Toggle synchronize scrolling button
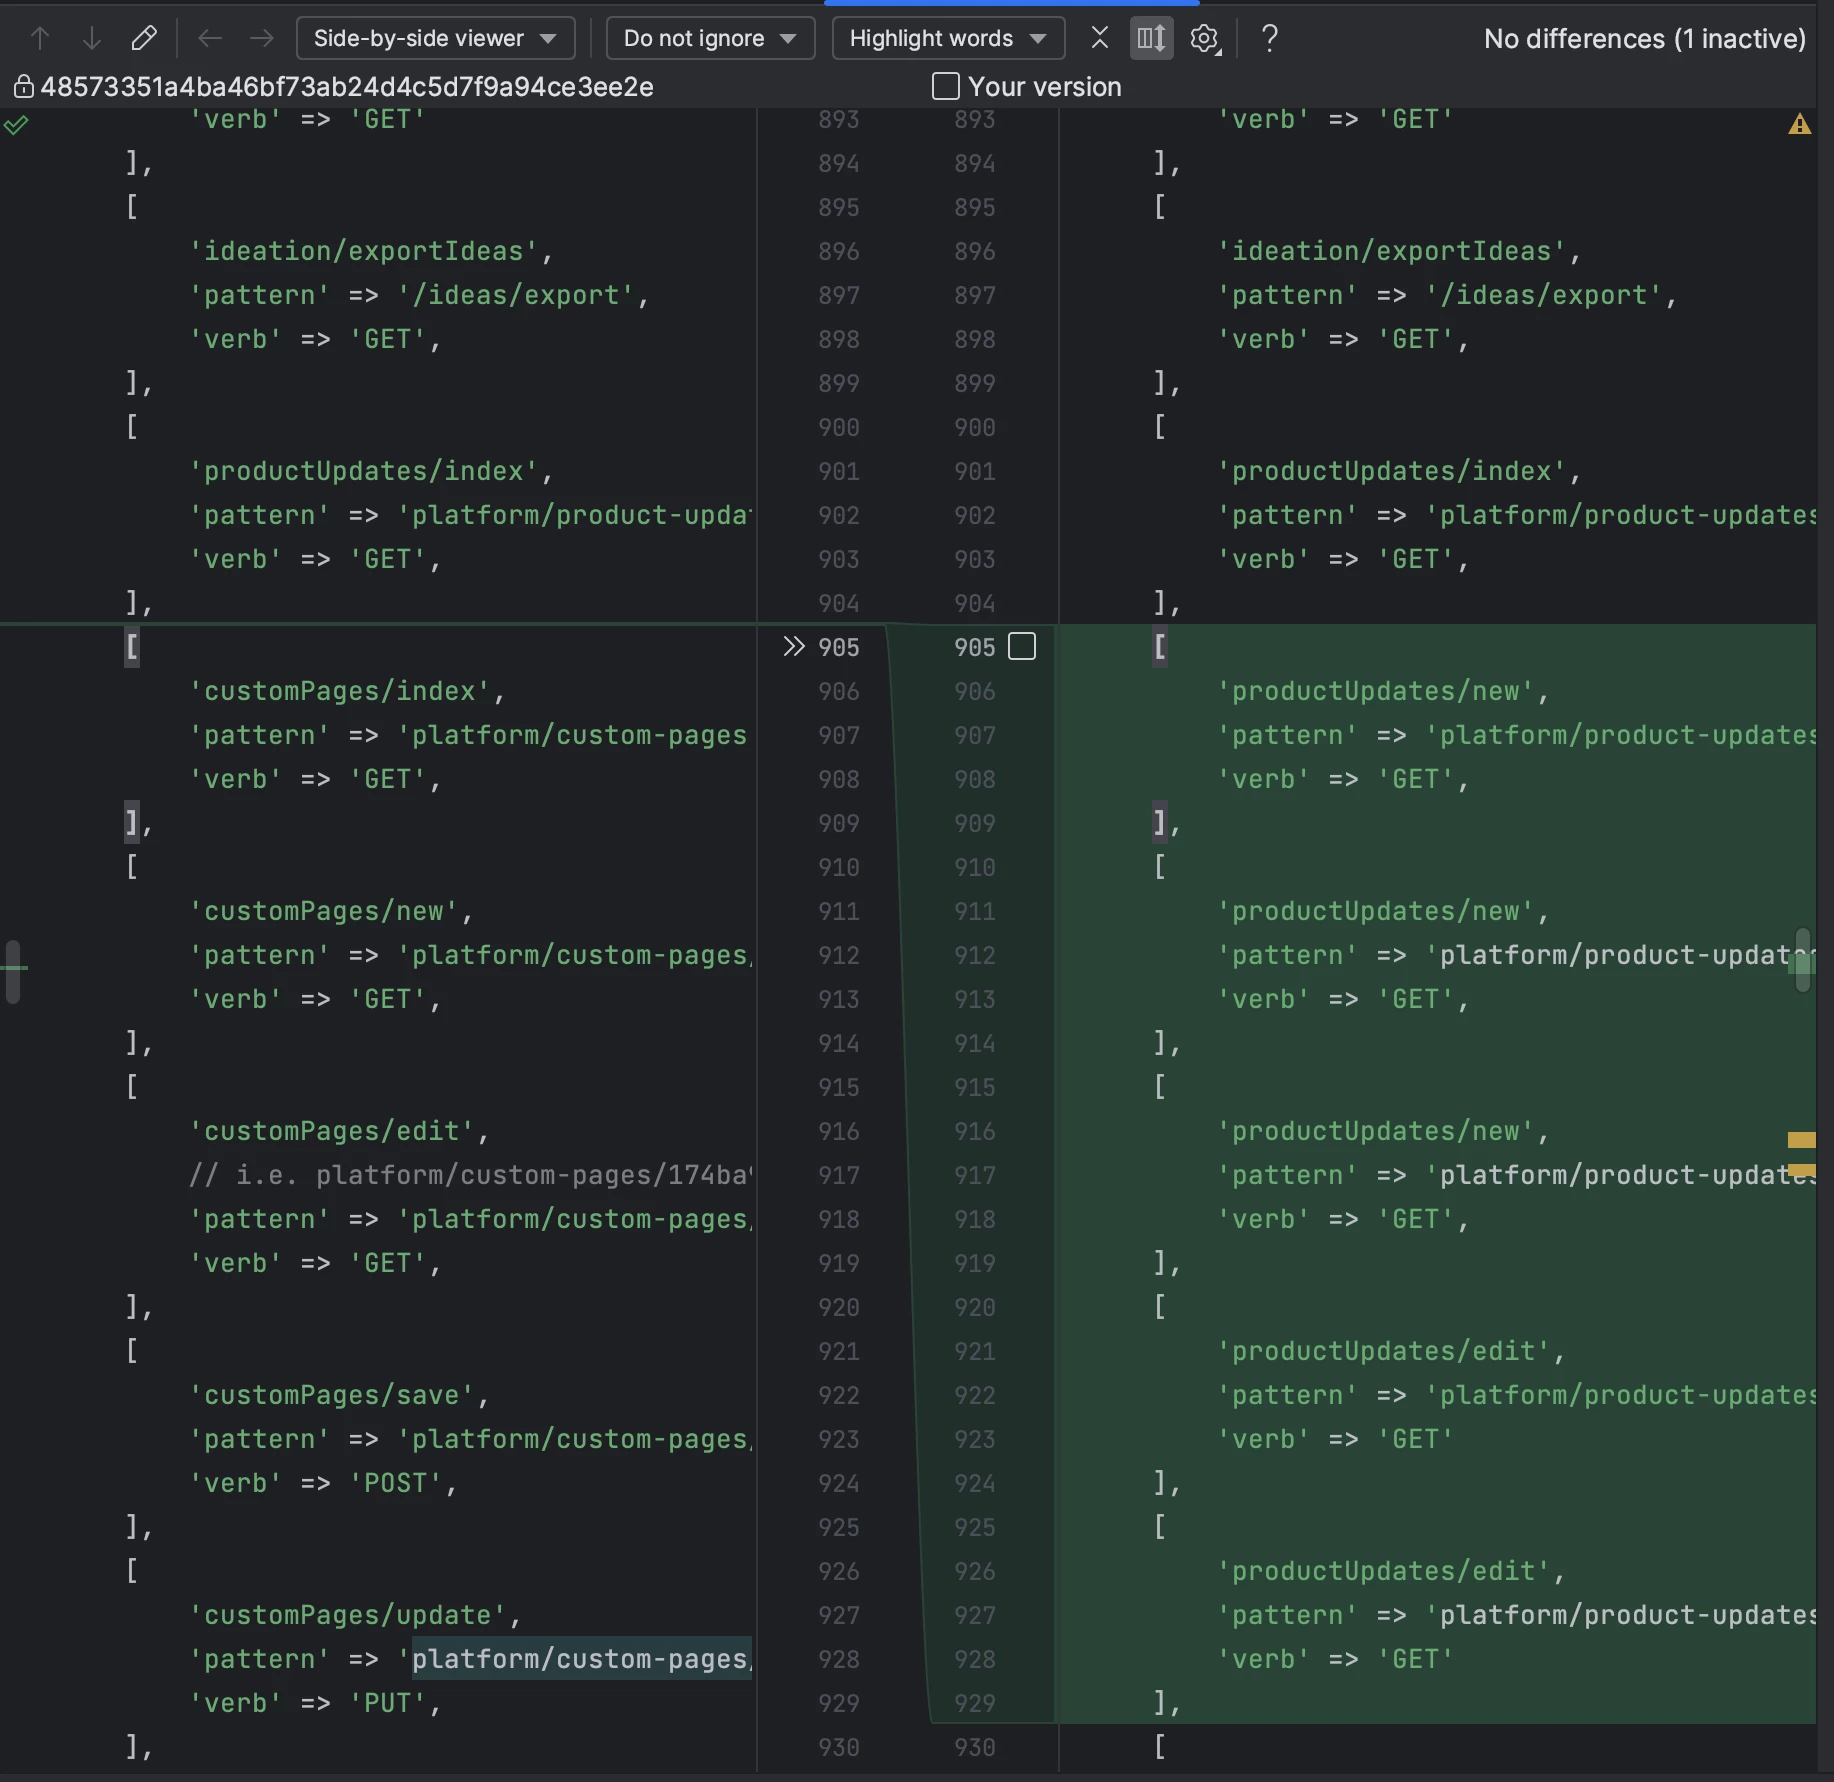This screenshot has height=1782, width=1834. click(x=1151, y=39)
